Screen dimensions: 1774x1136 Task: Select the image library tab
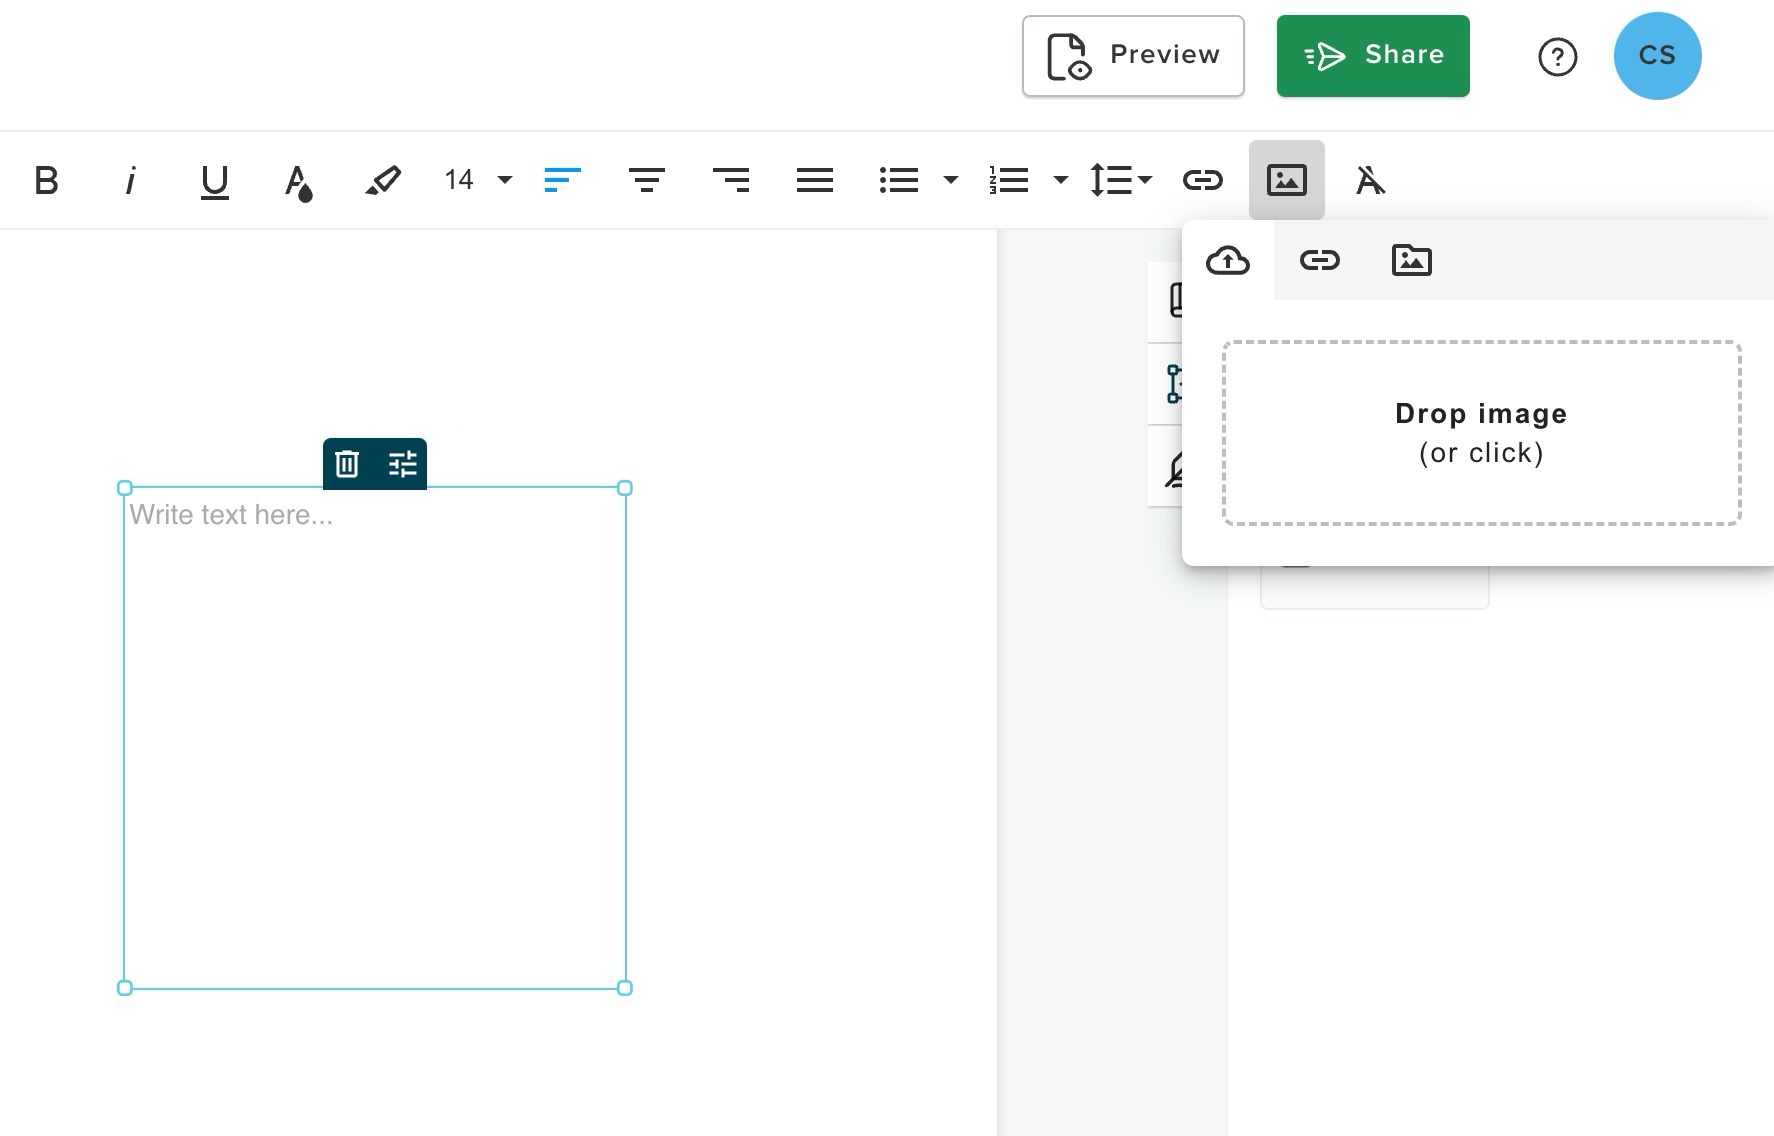point(1411,260)
